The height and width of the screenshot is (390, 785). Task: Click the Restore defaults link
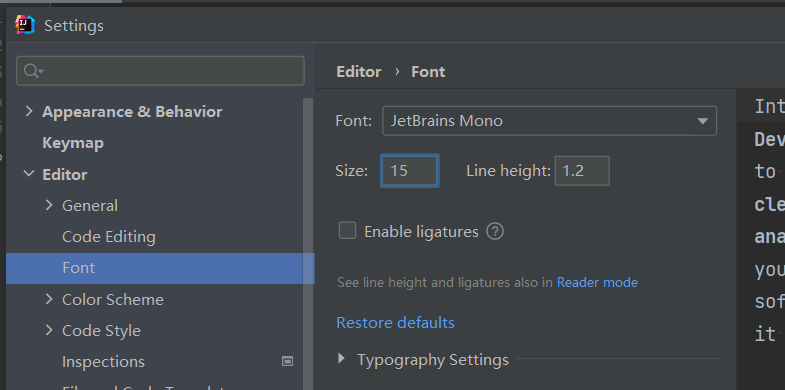pos(395,322)
